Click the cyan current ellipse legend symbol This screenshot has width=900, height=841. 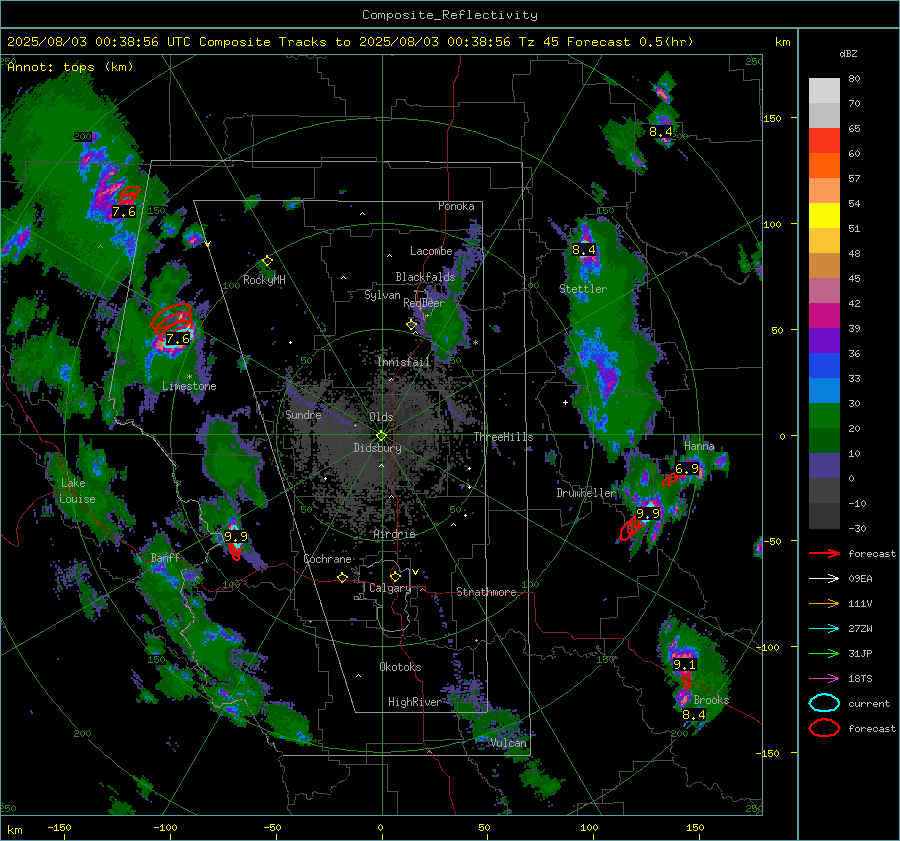tap(824, 703)
